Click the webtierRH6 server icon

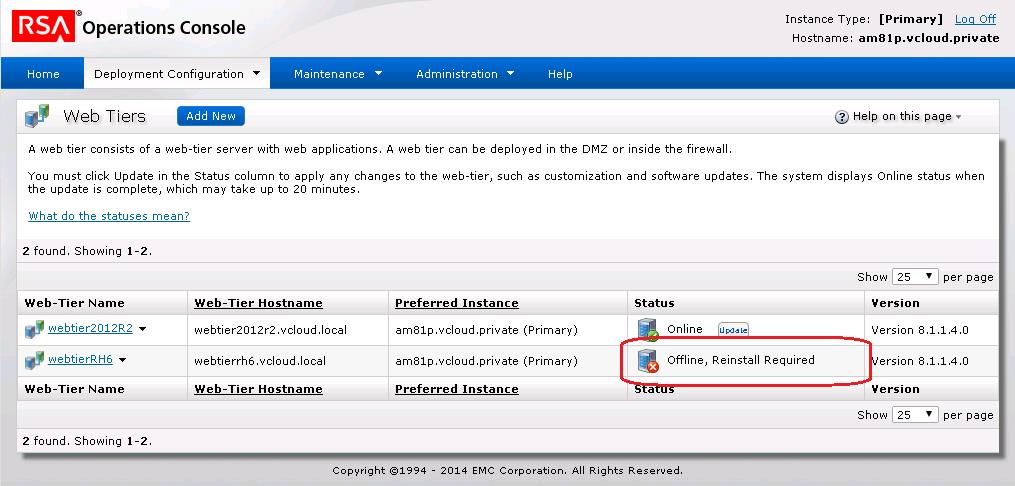[35, 360]
